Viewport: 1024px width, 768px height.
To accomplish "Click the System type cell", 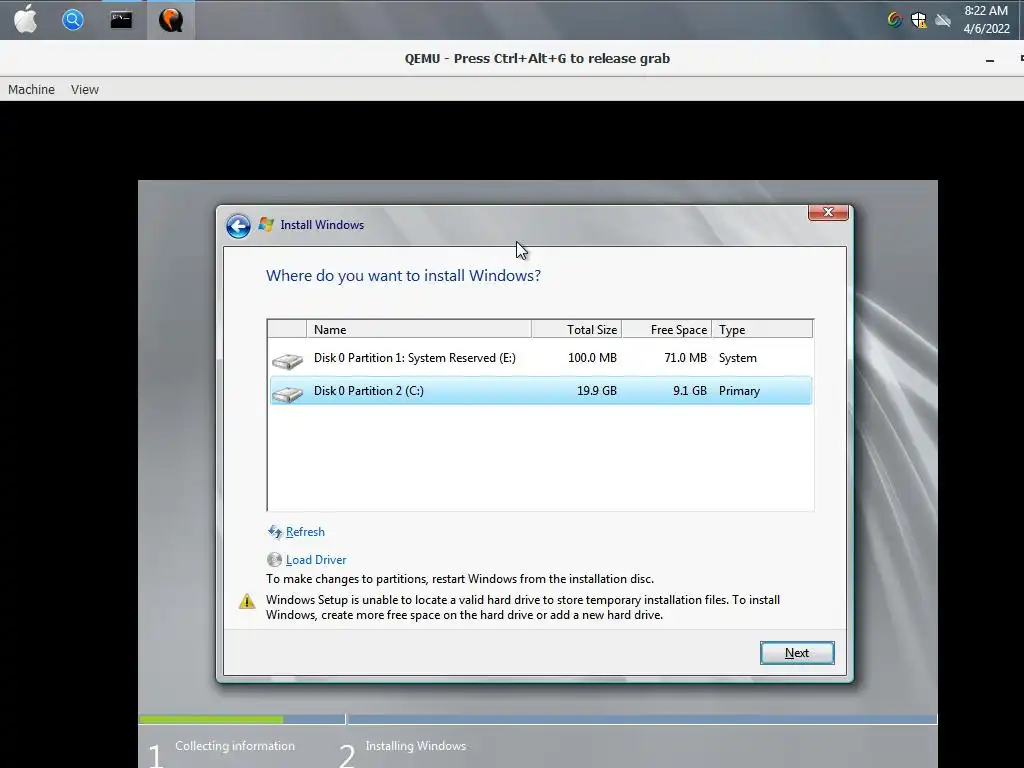I will coord(738,358).
